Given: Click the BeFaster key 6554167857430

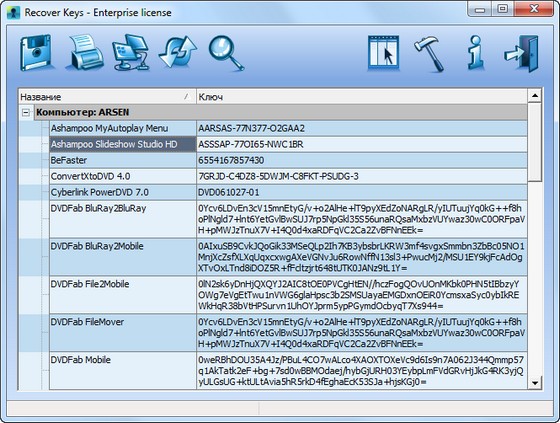Looking at the screenshot, I should pyautogui.click(x=231, y=161).
